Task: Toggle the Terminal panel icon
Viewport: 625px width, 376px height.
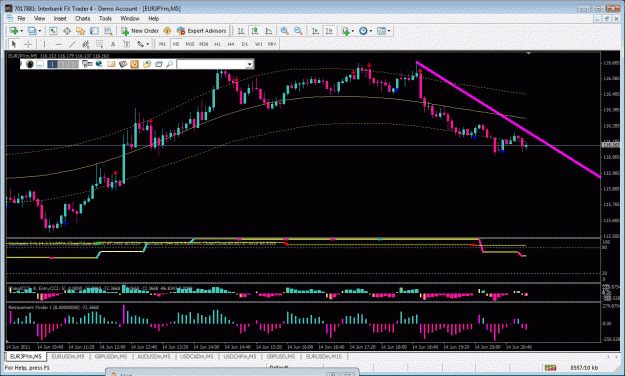Action: coord(94,31)
